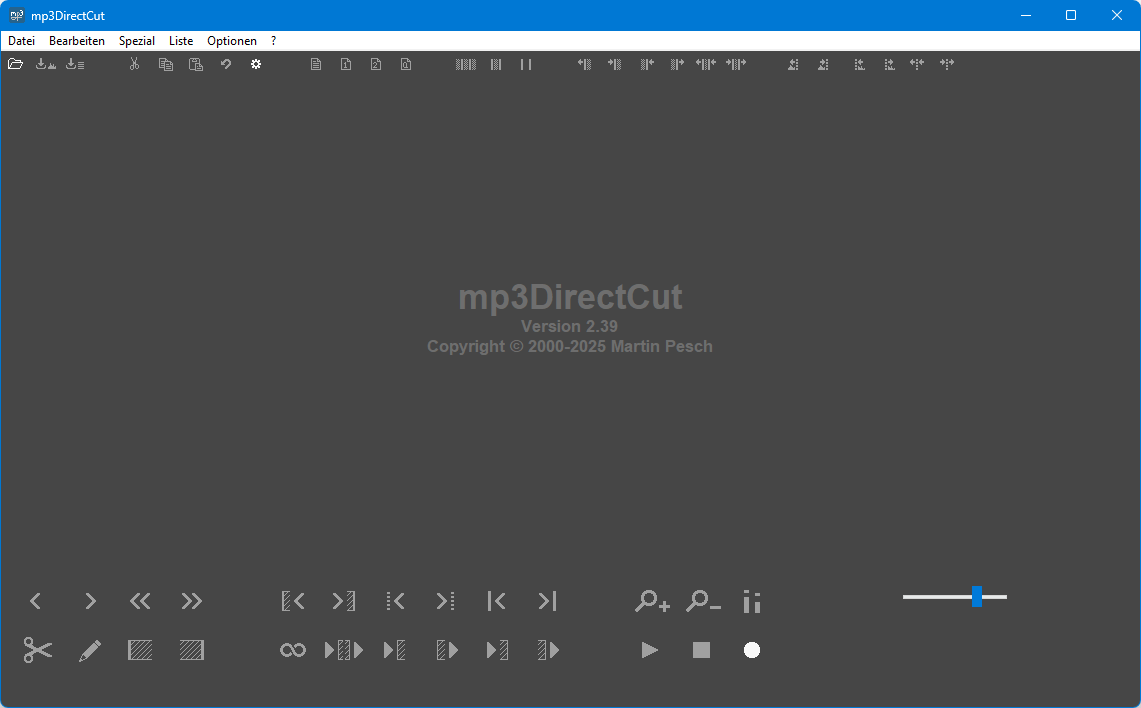Click the zoom out magnifier icon

(x=703, y=601)
